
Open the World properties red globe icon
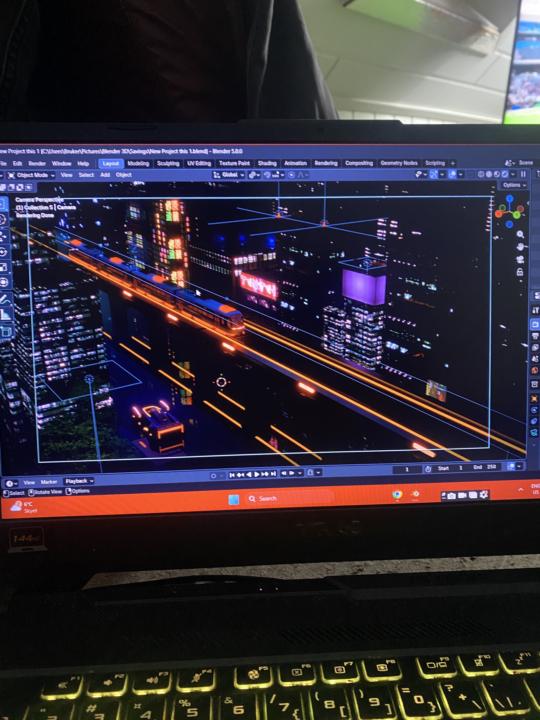click(x=534, y=370)
